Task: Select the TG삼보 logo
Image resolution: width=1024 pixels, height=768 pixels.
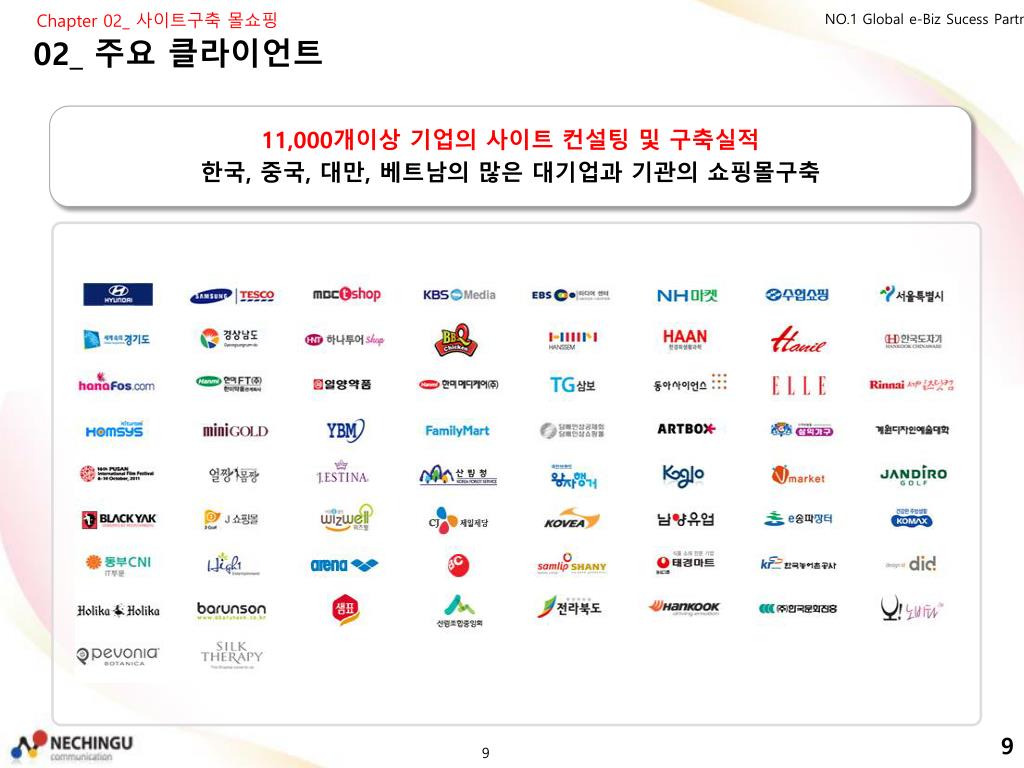Action: 573,385
